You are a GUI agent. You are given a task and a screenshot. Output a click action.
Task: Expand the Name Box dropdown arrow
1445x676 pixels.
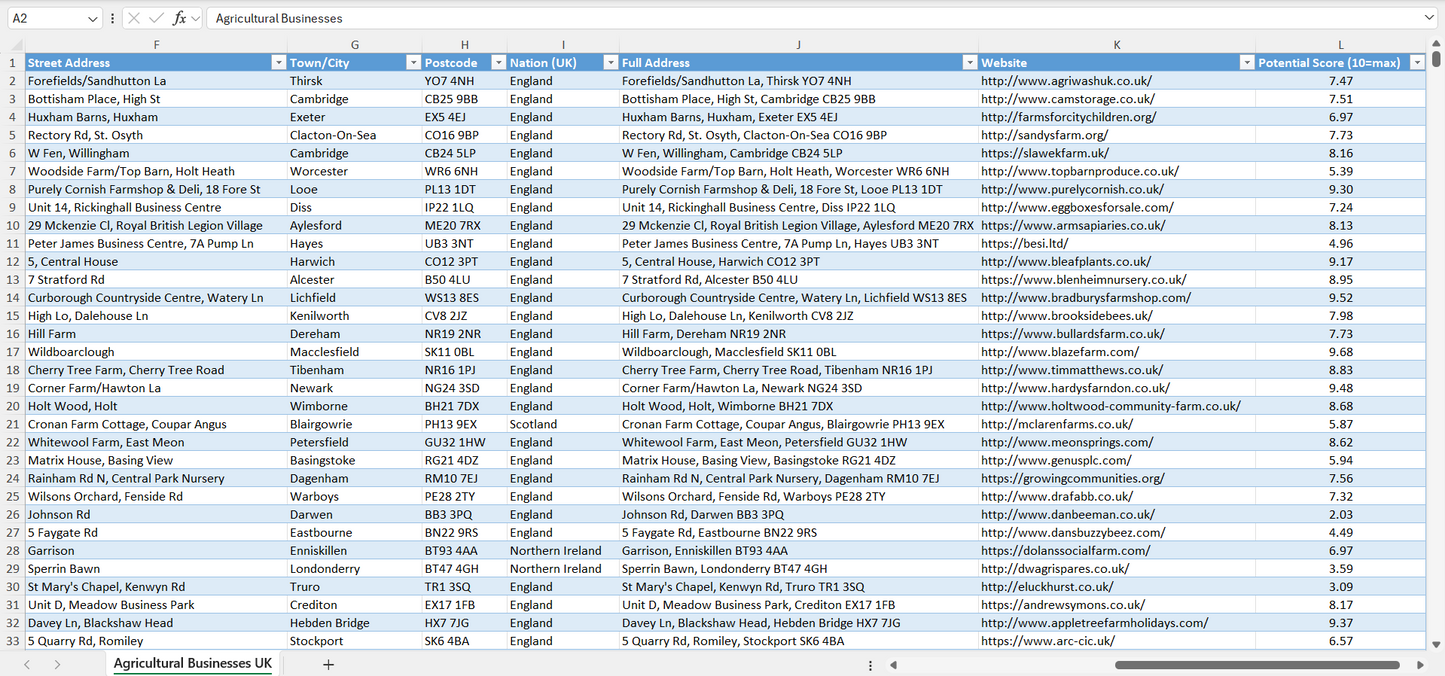pos(93,17)
